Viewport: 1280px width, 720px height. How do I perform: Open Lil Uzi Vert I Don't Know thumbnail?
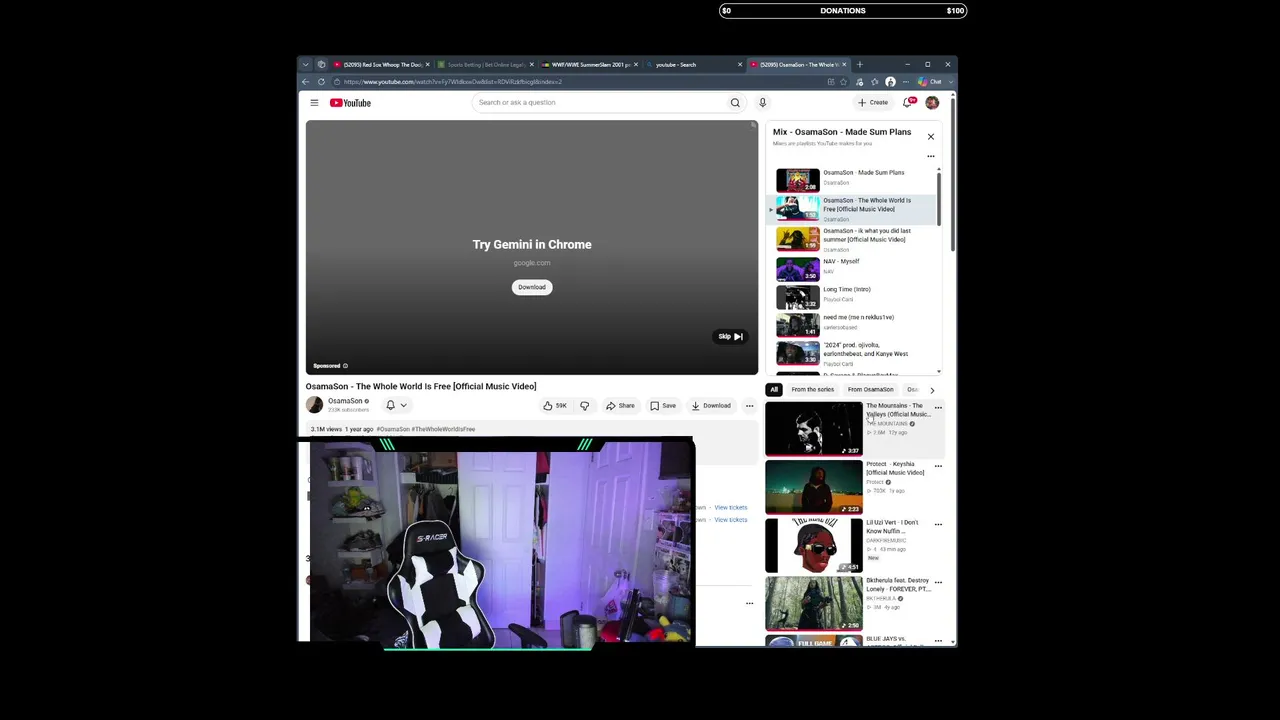point(813,545)
